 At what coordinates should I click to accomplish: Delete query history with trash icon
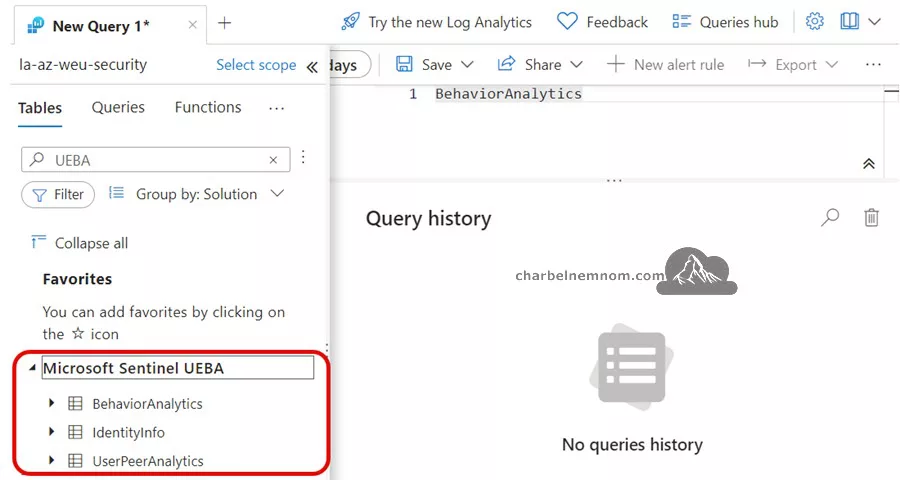click(871, 218)
